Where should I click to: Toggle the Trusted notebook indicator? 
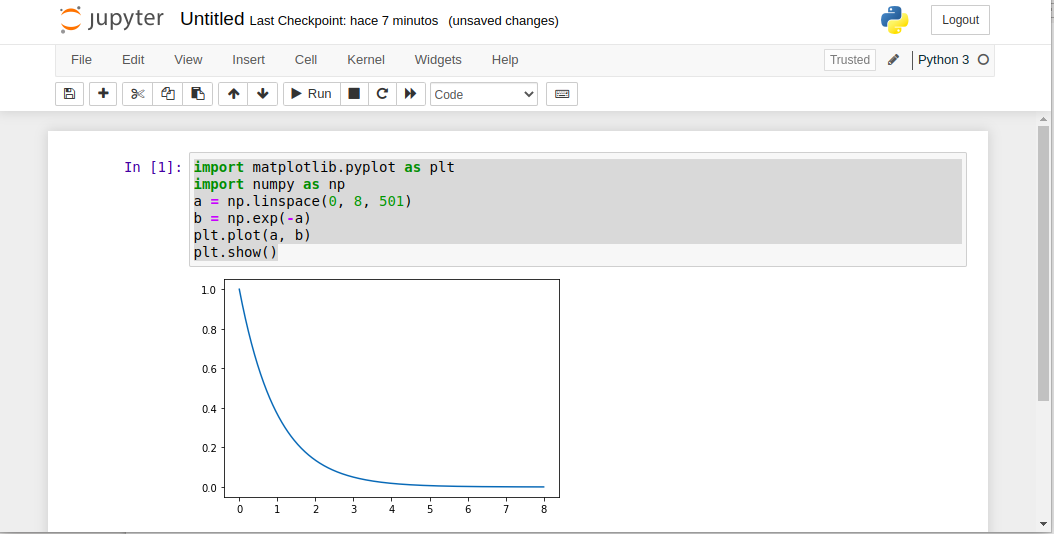click(x=850, y=60)
